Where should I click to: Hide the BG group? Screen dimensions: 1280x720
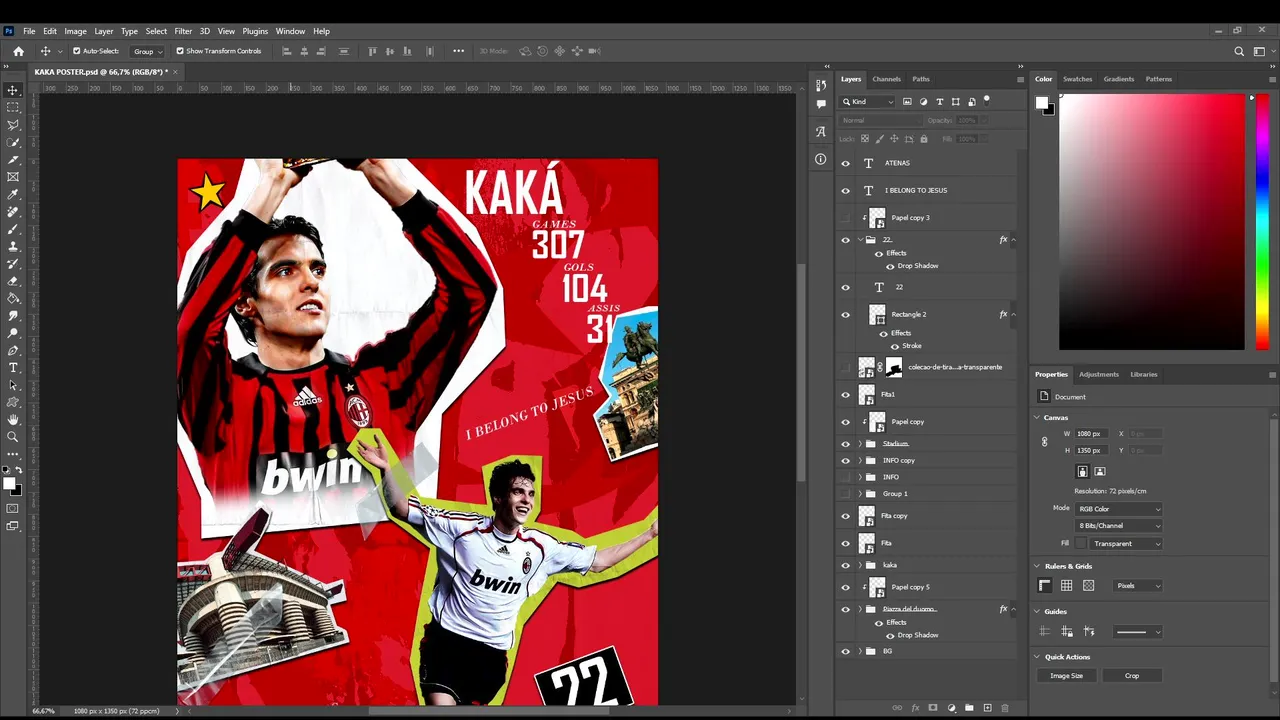[x=846, y=651]
